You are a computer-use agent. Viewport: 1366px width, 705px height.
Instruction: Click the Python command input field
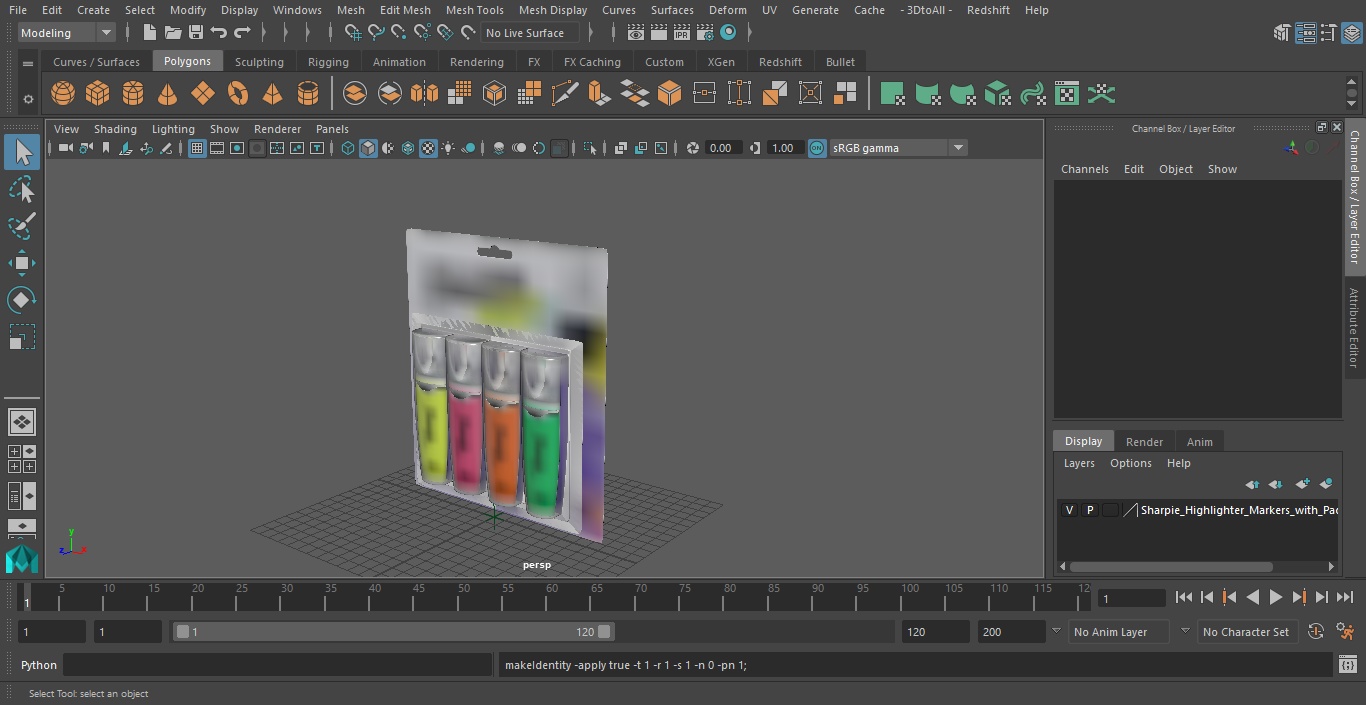pyautogui.click(x=278, y=665)
